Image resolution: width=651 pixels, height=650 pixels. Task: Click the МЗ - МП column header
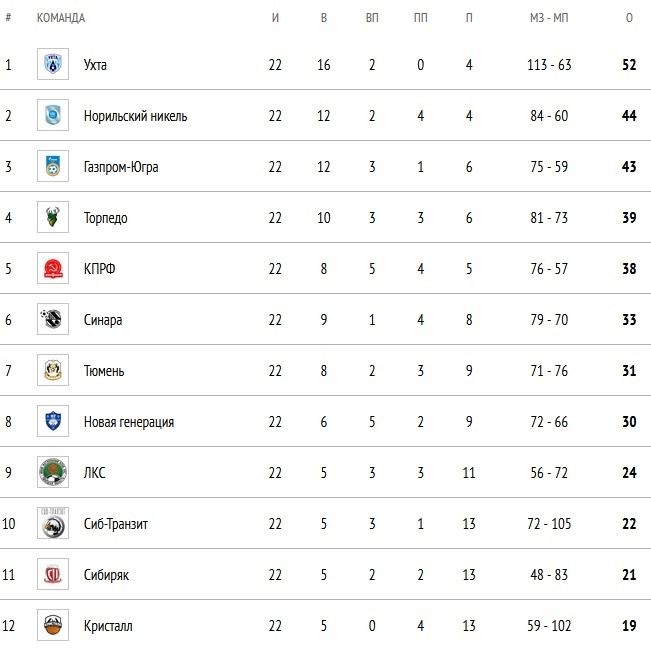tap(549, 18)
